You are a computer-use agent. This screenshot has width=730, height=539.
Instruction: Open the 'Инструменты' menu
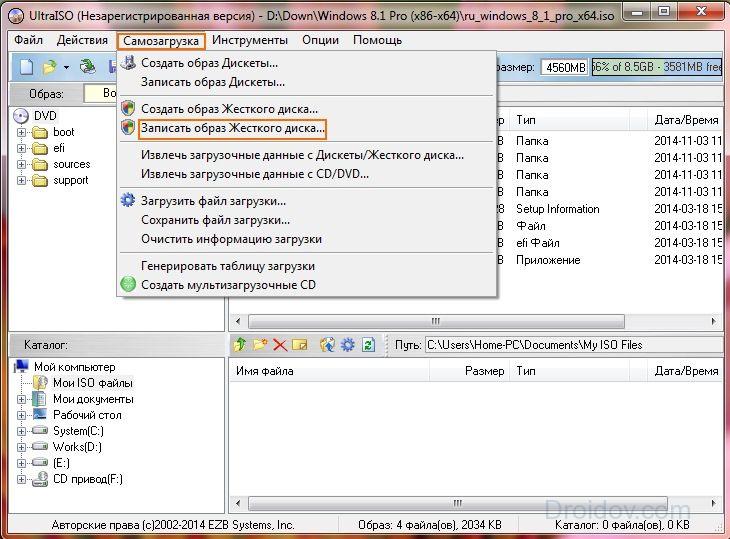point(250,40)
